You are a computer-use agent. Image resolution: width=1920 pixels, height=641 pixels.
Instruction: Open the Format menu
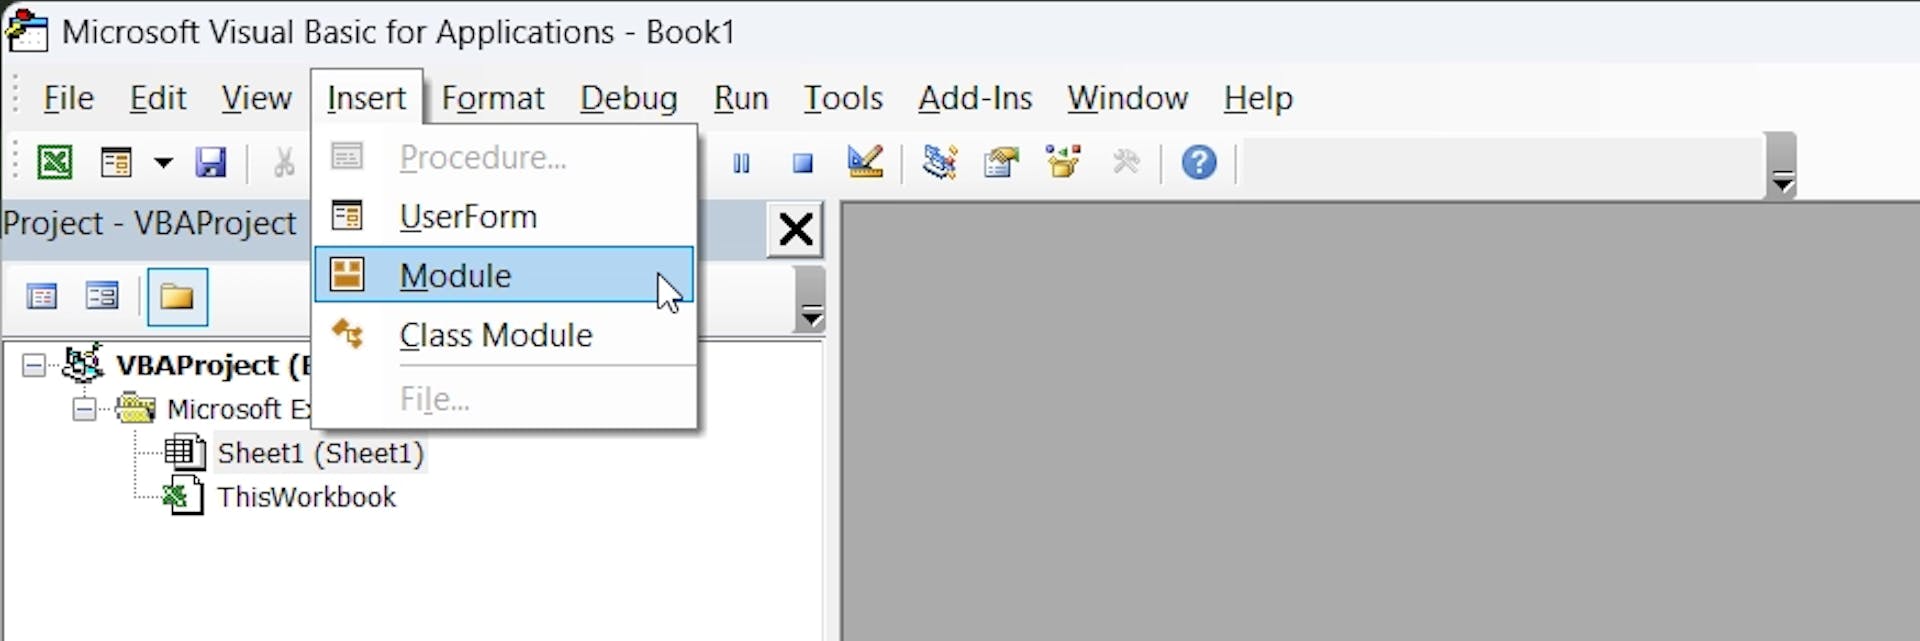[x=493, y=98]
